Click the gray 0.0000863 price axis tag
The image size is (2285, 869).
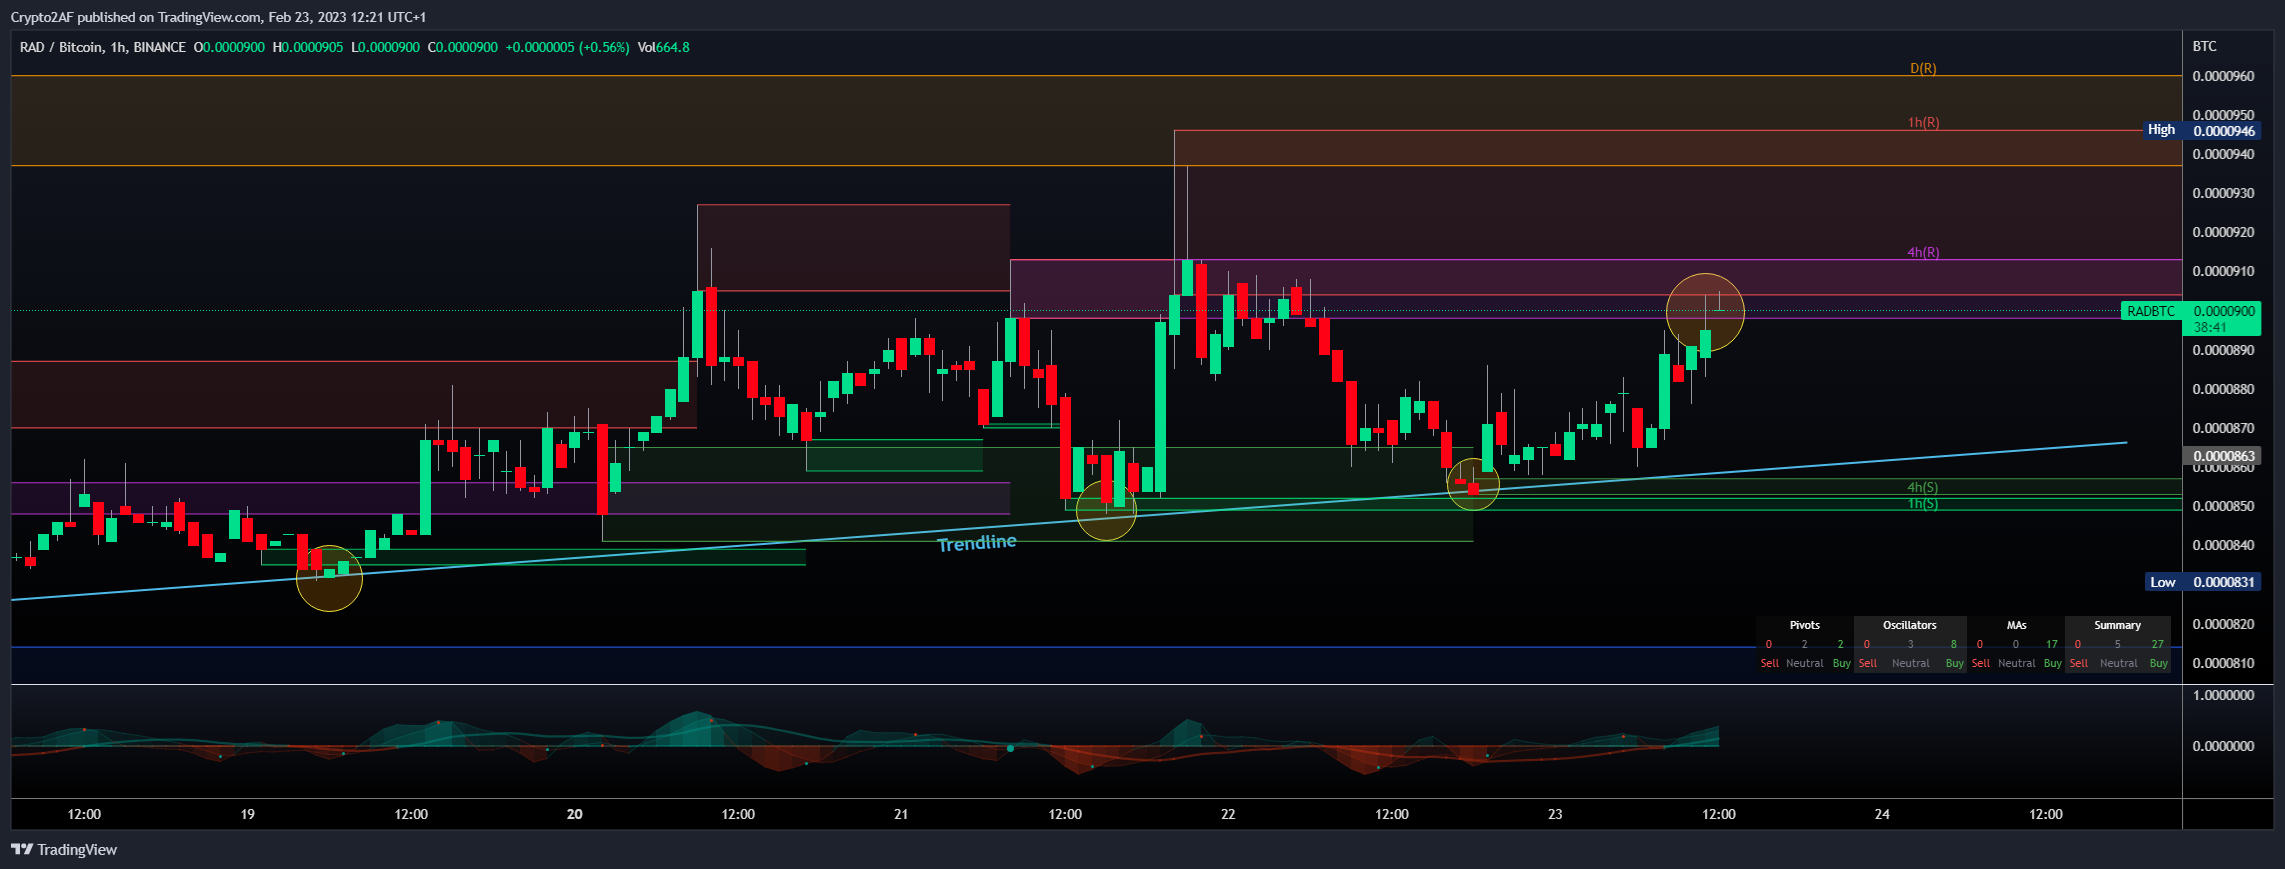pyautogui.click(x=2223, y=456)
